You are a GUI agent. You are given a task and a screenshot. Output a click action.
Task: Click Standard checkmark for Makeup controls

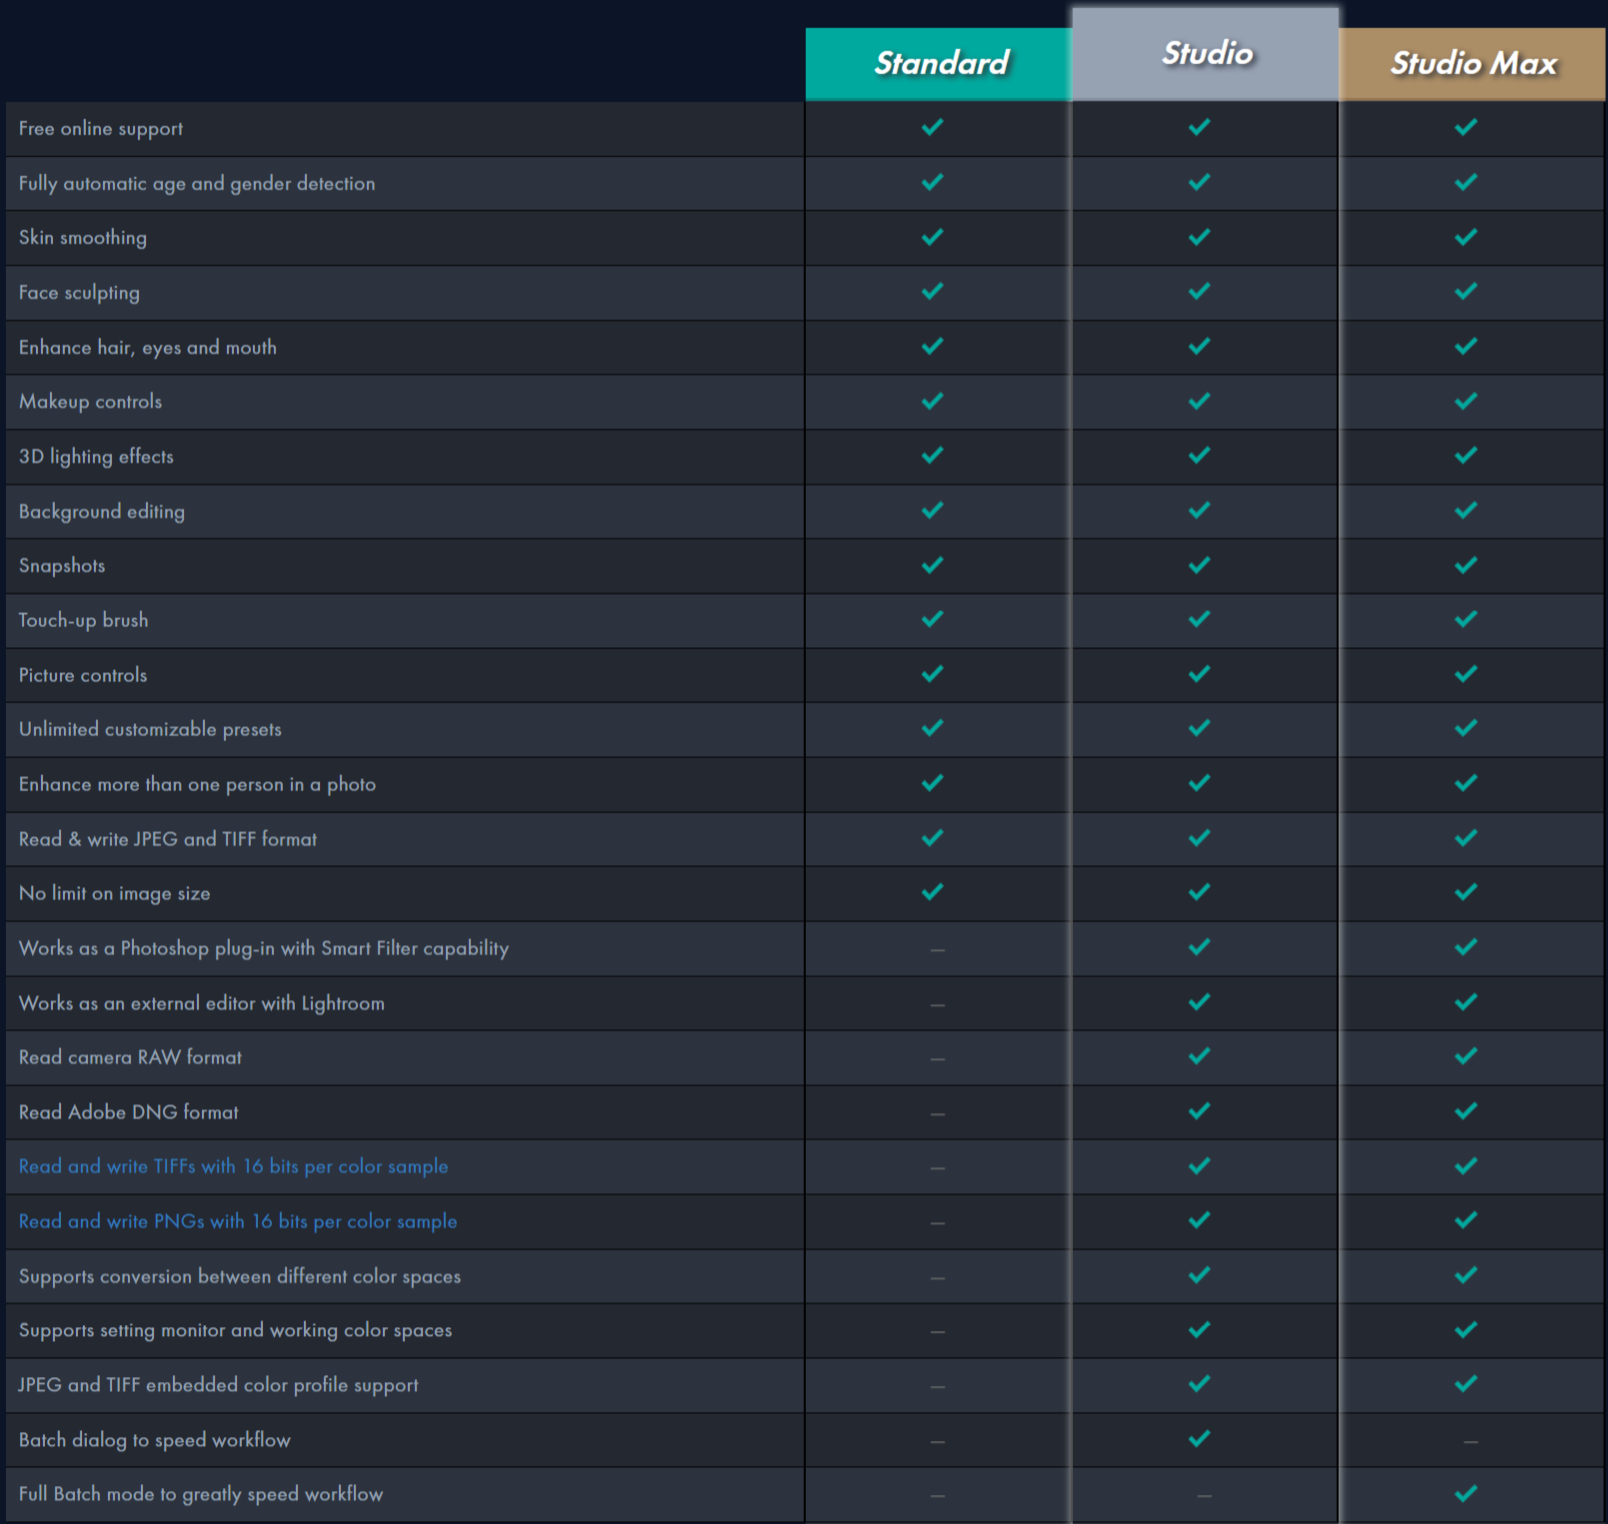[932, 401]
